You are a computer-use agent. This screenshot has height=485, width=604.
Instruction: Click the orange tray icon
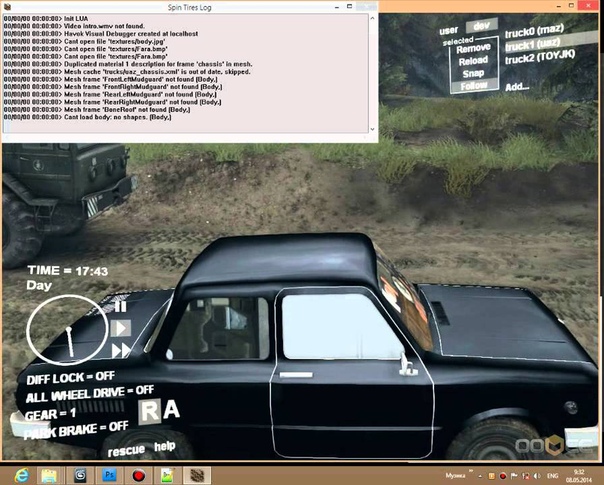(492, 476)
